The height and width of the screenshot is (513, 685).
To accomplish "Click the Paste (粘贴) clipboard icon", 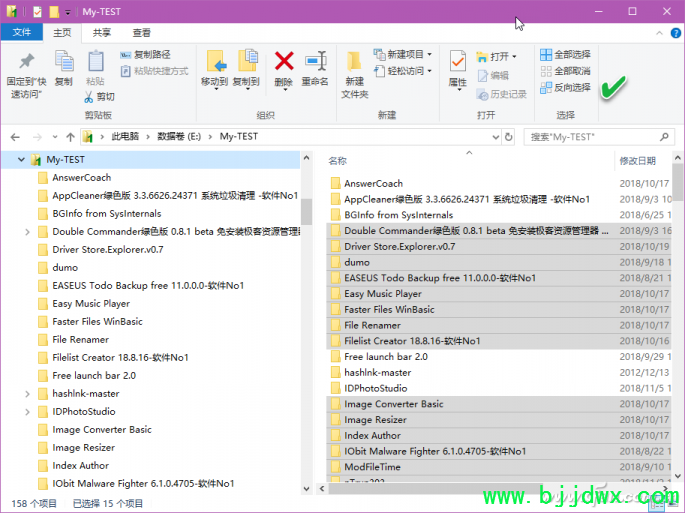I will tap(95, 61).
